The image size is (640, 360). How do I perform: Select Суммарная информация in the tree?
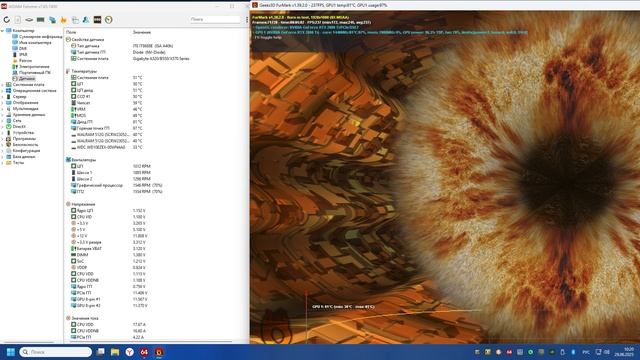coord(37,36)
